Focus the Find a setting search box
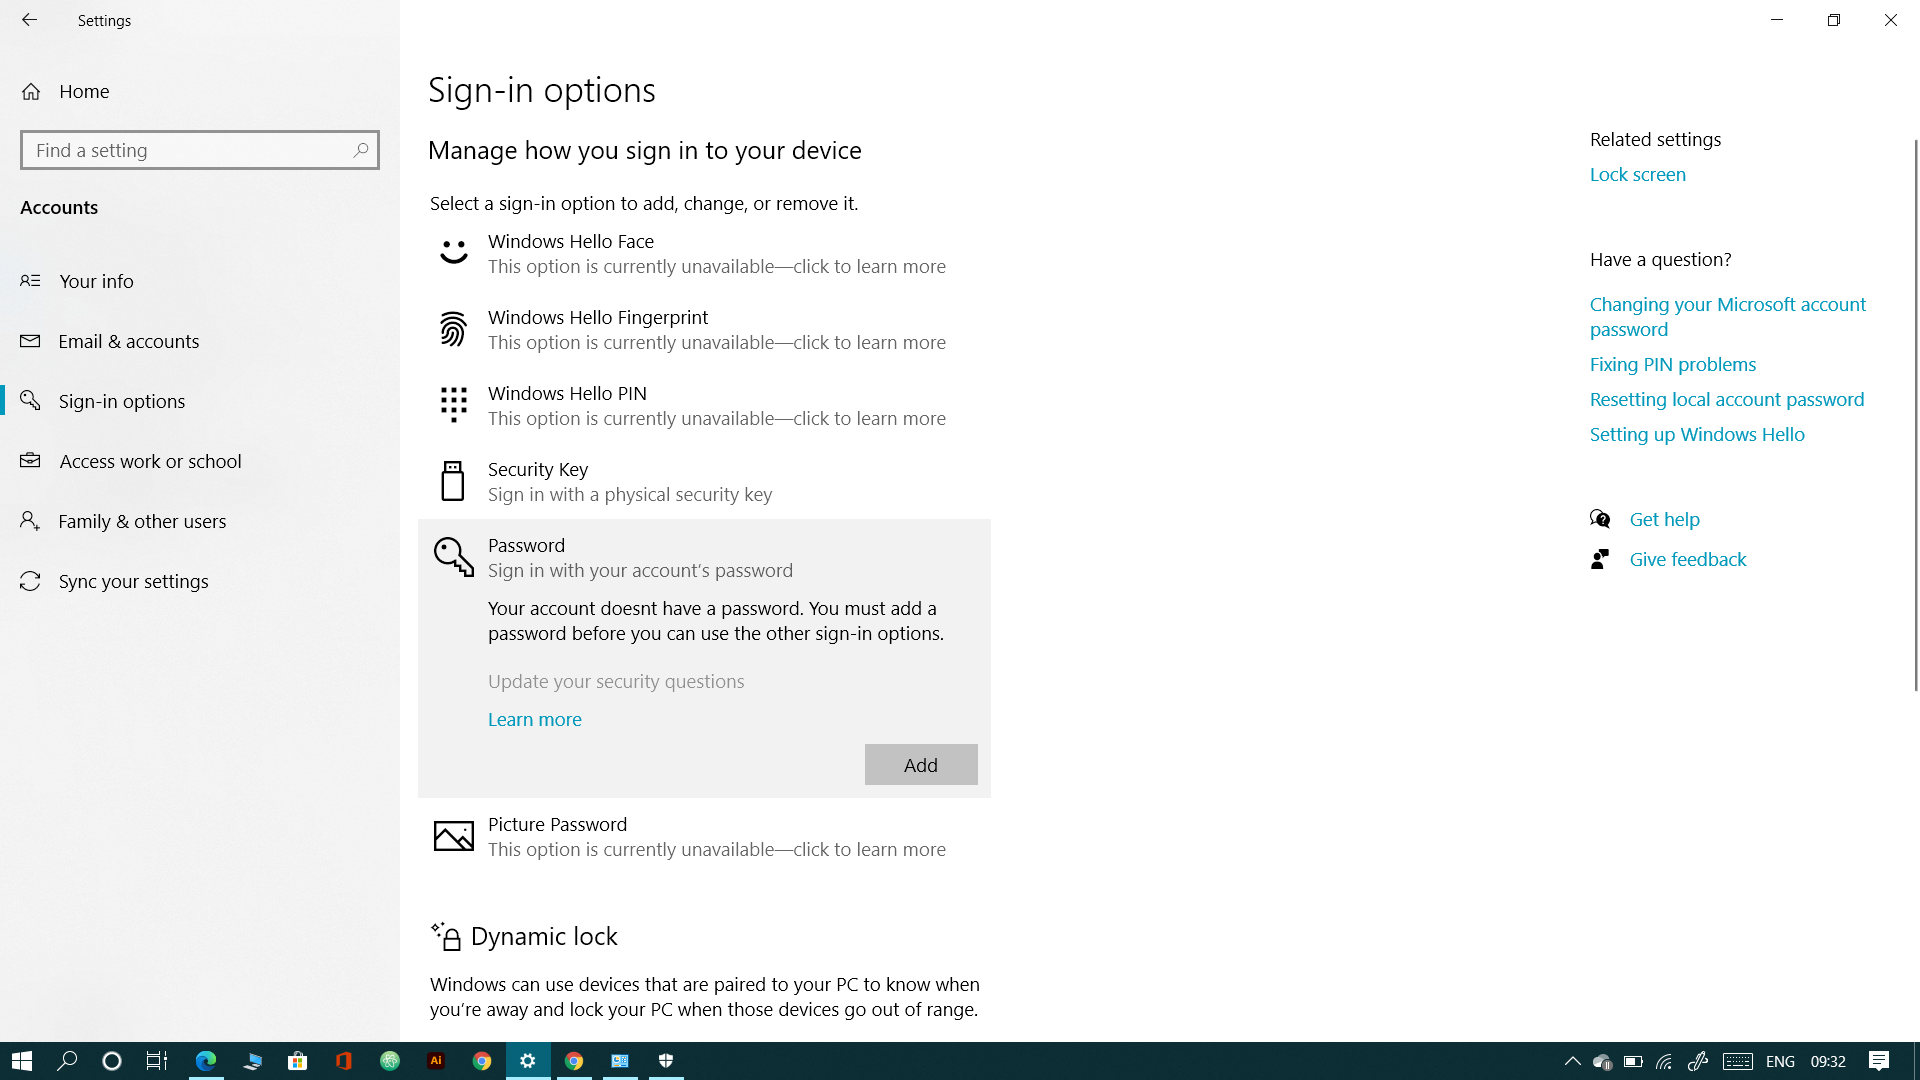This screenshot has height=1080, width=1920. (x=200, y=150)
